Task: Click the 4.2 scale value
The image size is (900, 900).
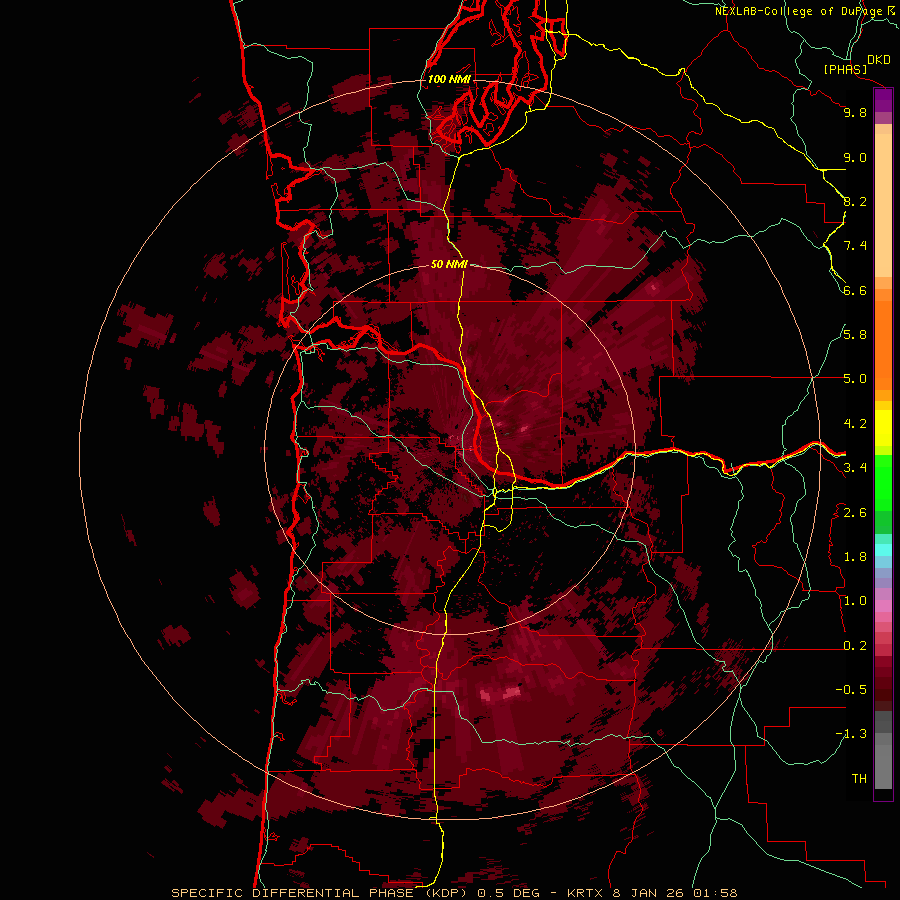Action: coord(855,424)
